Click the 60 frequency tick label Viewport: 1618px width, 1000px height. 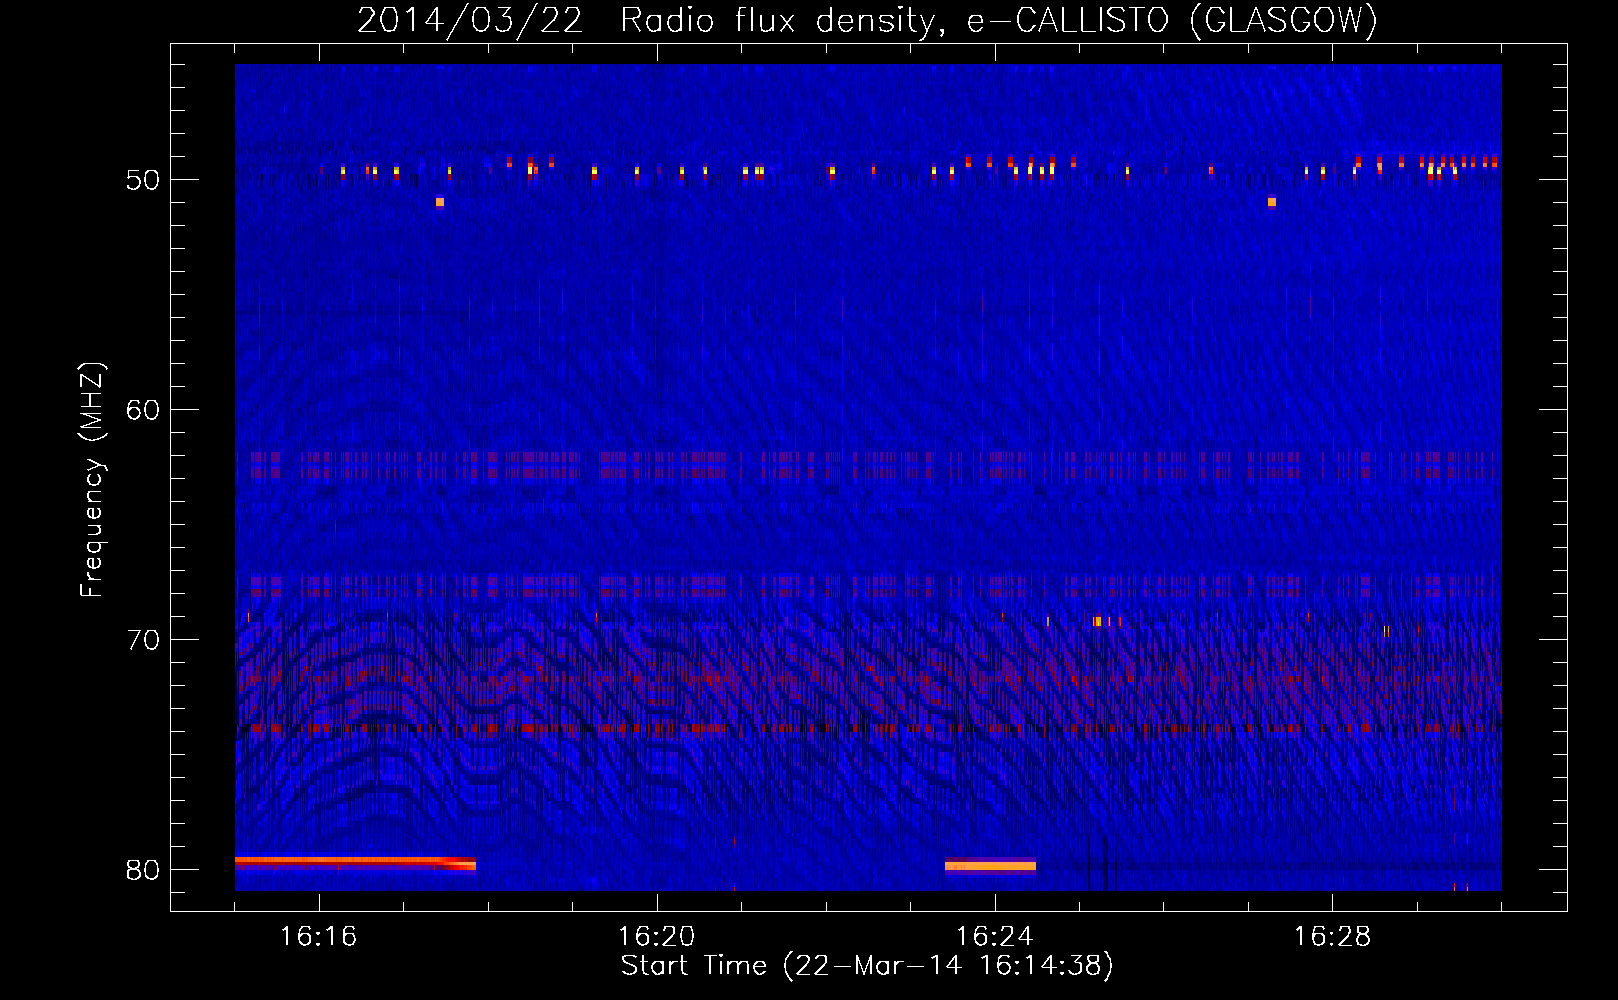[143, 410]
